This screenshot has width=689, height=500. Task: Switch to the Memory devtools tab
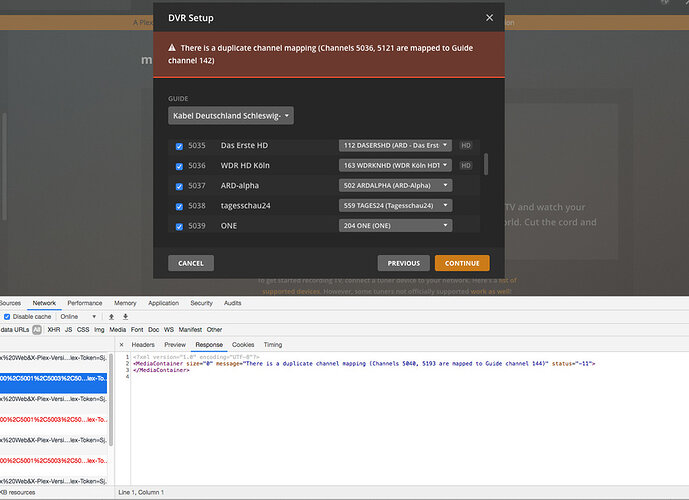point(125,303)
